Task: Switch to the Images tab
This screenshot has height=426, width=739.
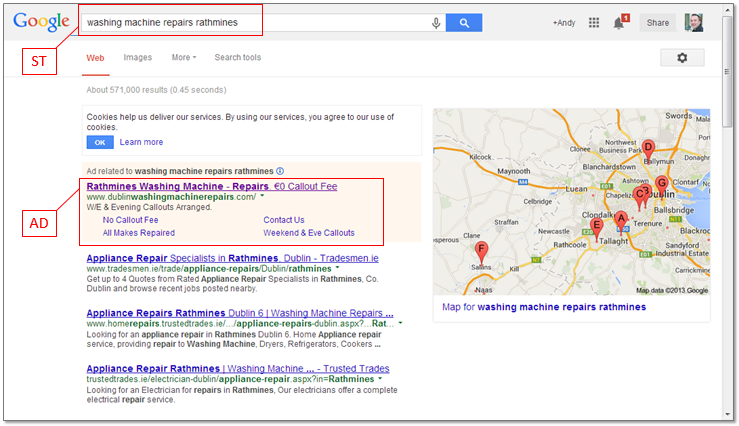Action: click(x=138, y=57)
